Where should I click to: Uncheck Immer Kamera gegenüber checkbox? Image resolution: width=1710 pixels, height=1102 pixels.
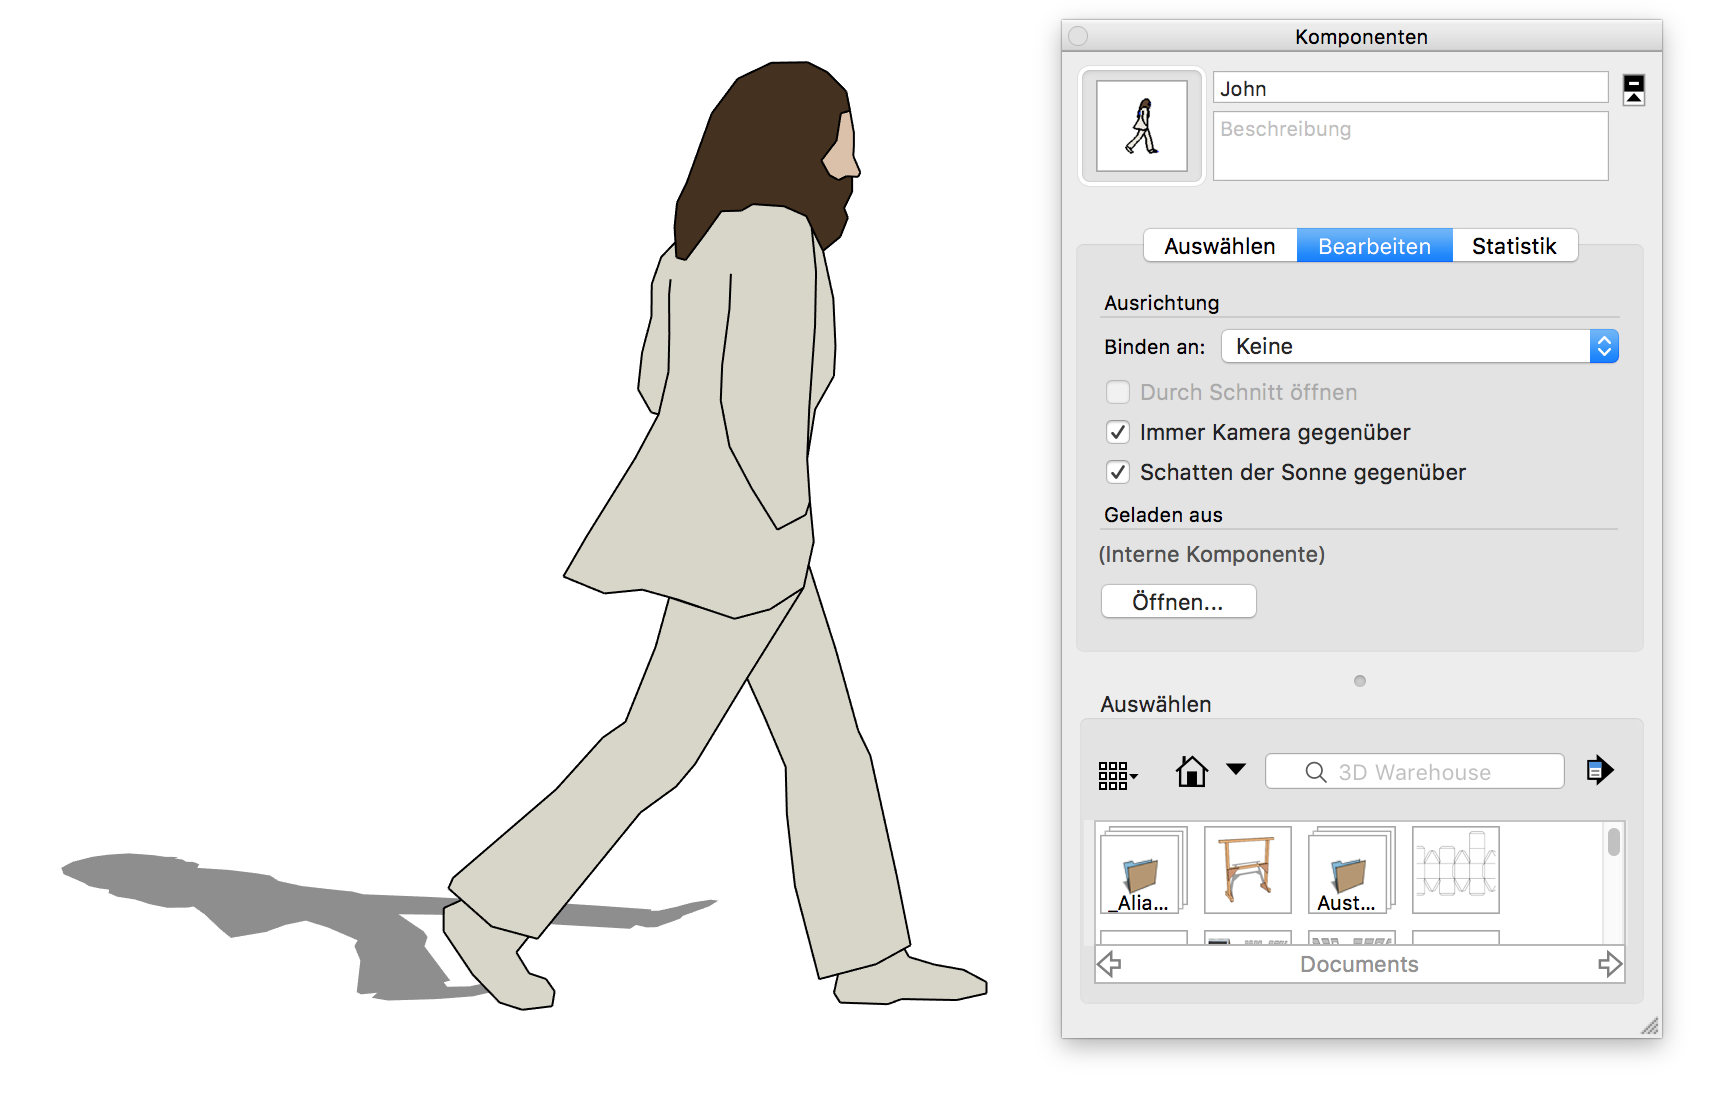coord(1118,432)
